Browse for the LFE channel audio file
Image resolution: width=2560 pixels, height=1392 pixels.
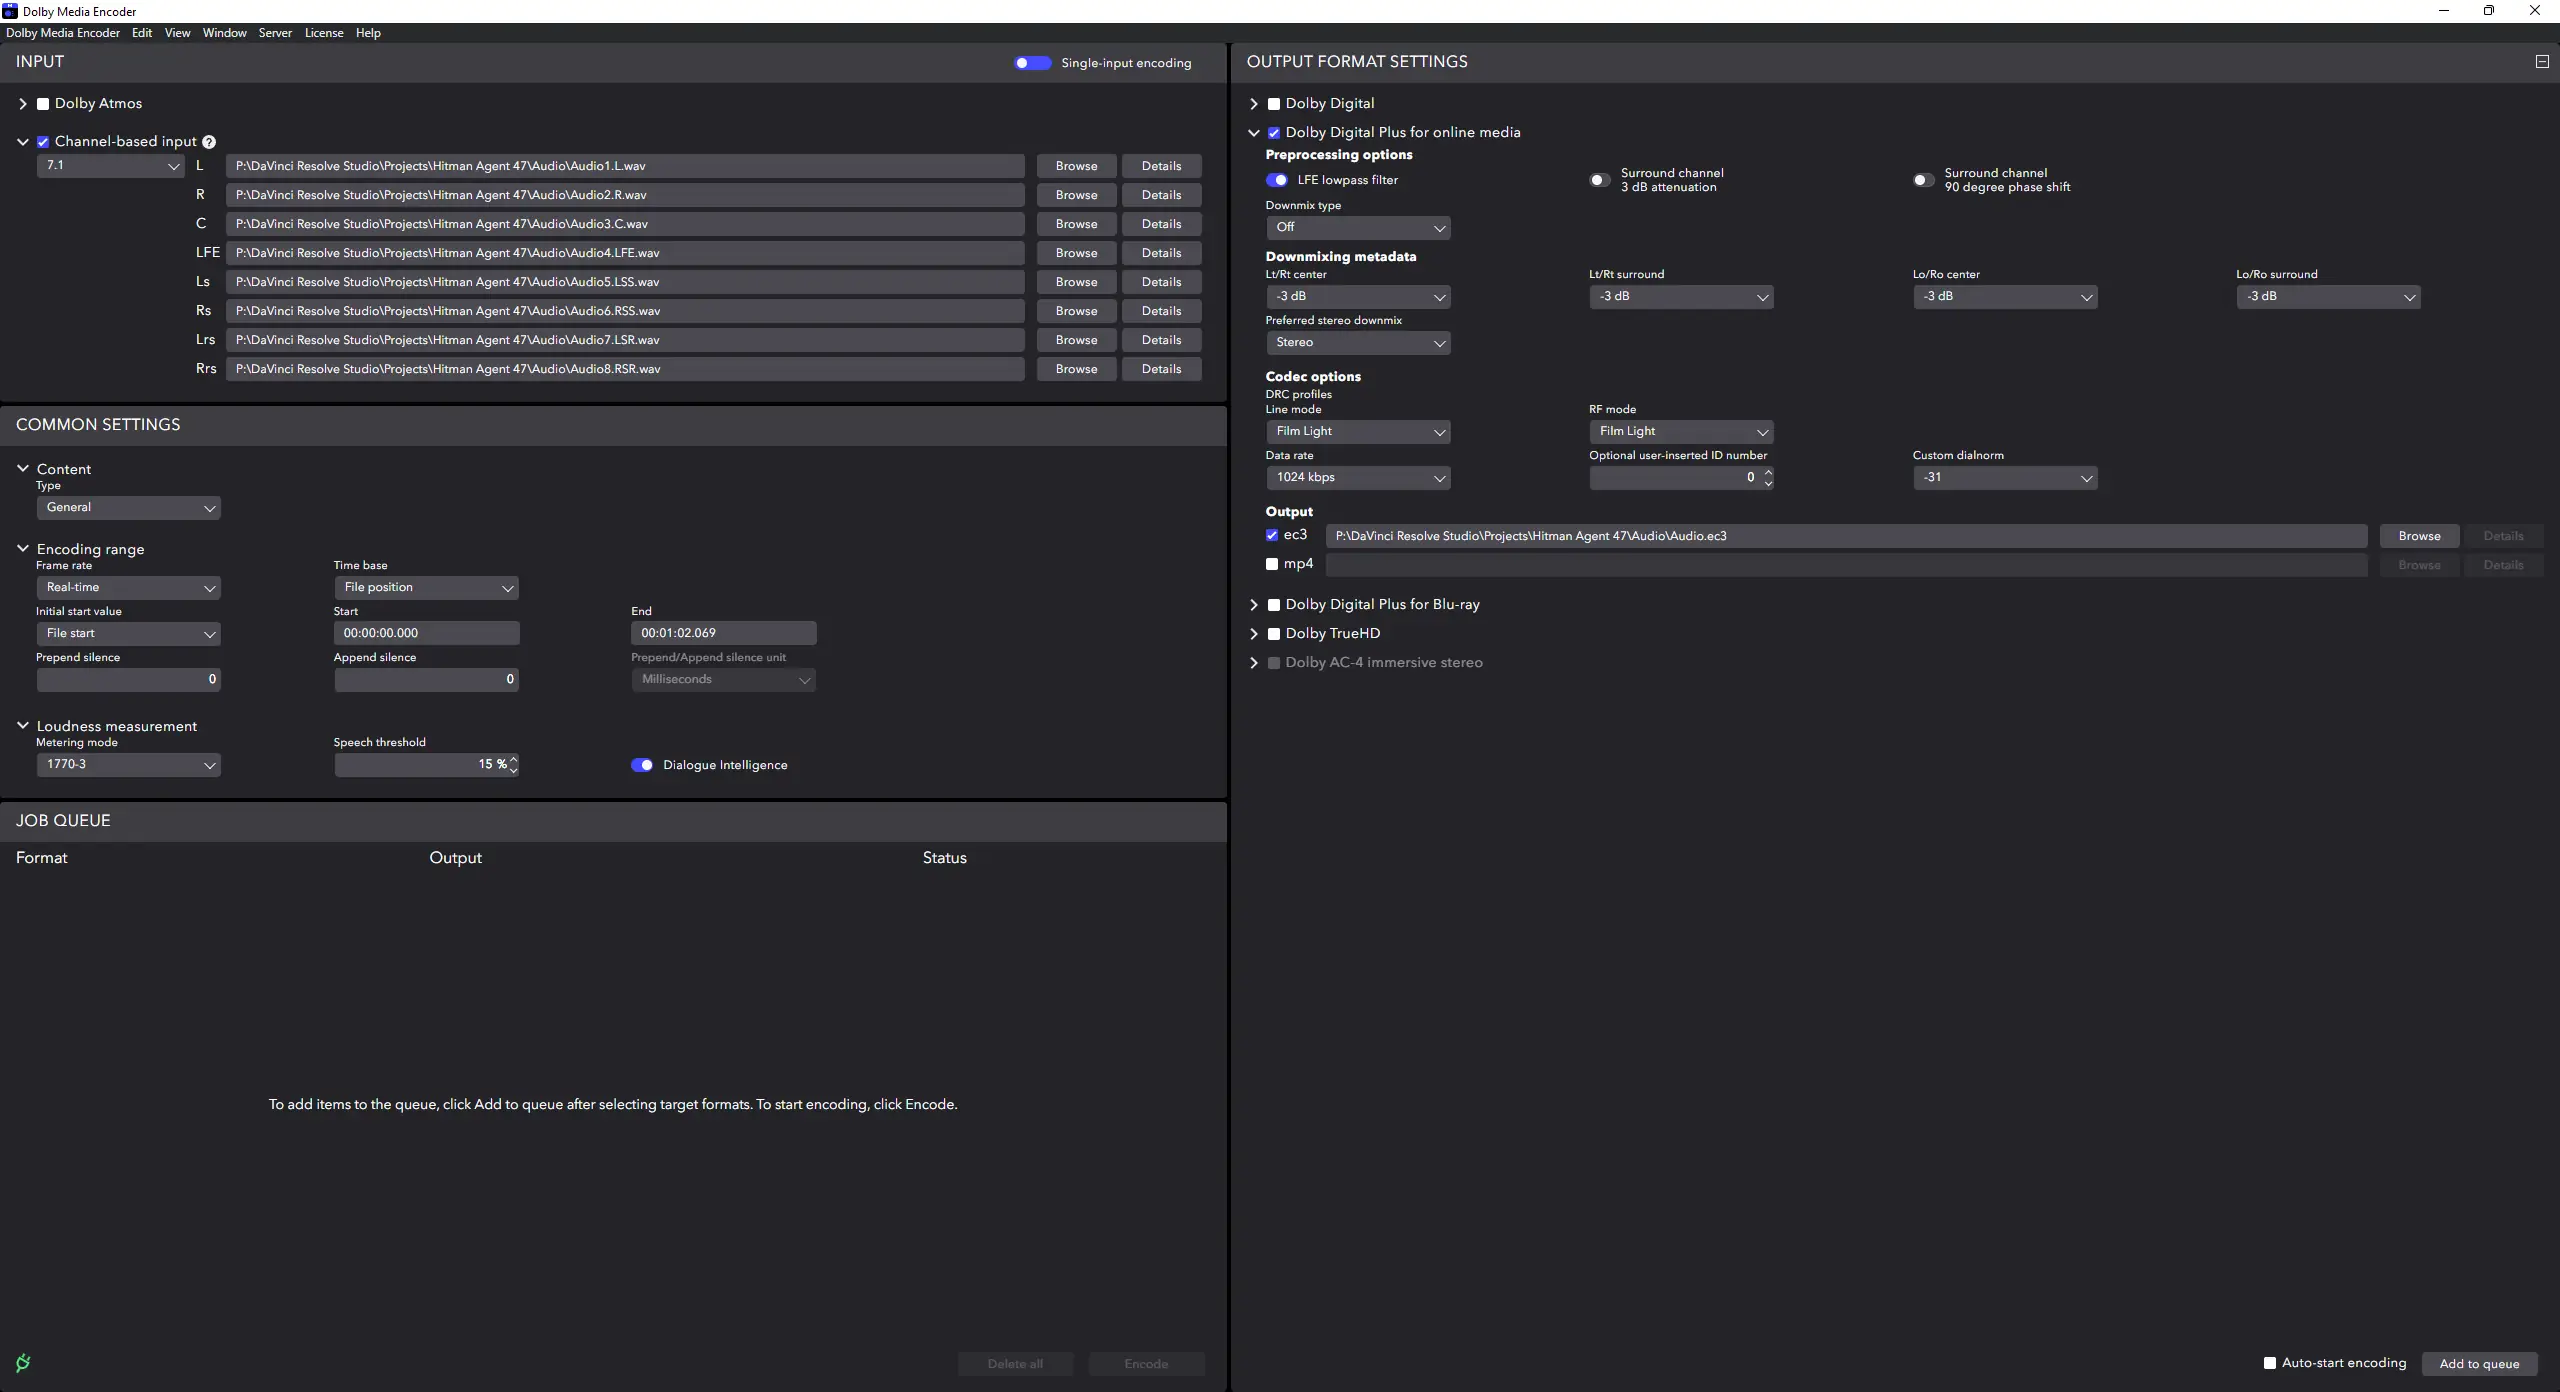tap(1076, 253)
